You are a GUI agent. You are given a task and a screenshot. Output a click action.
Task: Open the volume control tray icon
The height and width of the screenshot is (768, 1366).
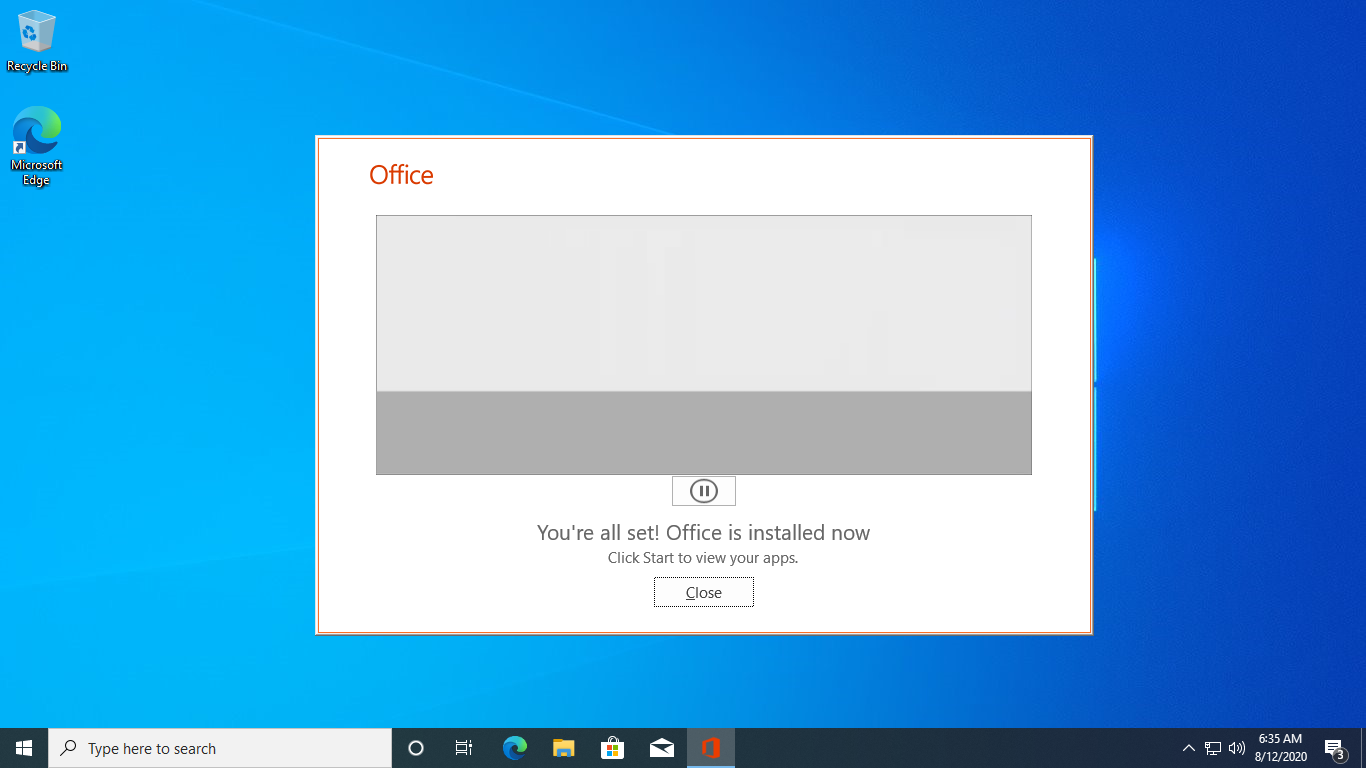coord(1237,748)
